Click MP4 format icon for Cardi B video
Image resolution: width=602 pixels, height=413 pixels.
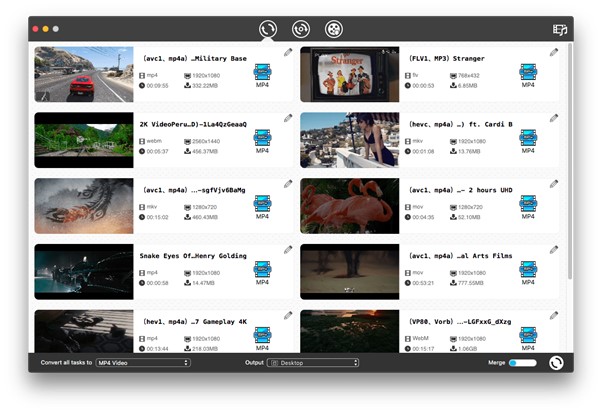529,142
